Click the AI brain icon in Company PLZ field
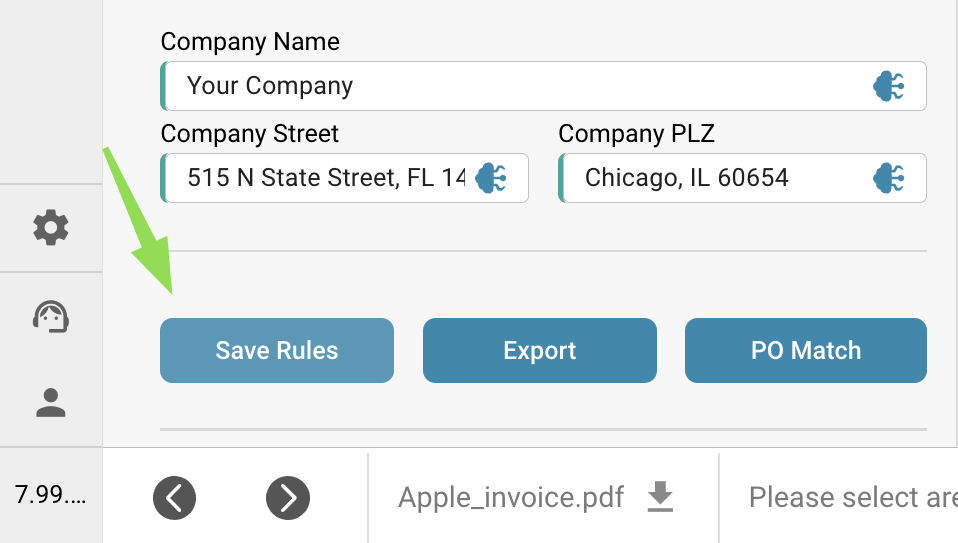The height and width of the screenshot is (543, 958). tap(889, 178)
